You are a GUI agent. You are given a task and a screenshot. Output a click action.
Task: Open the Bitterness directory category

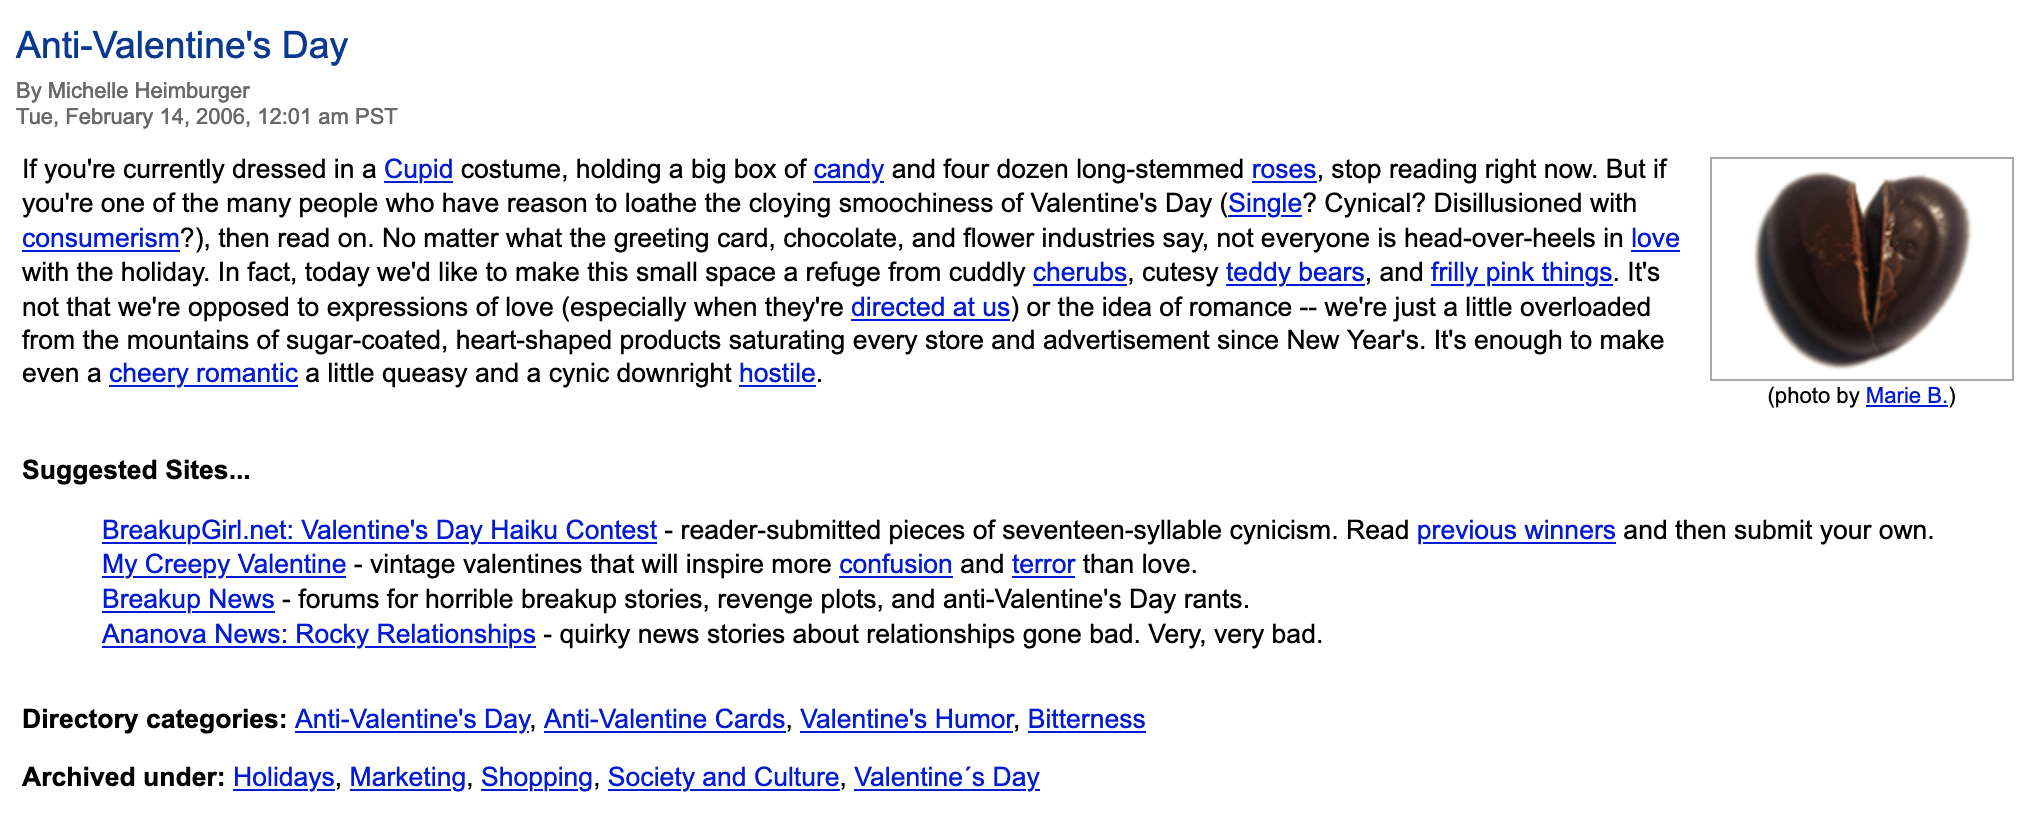pyautogui.click(x=1086, y=719)
